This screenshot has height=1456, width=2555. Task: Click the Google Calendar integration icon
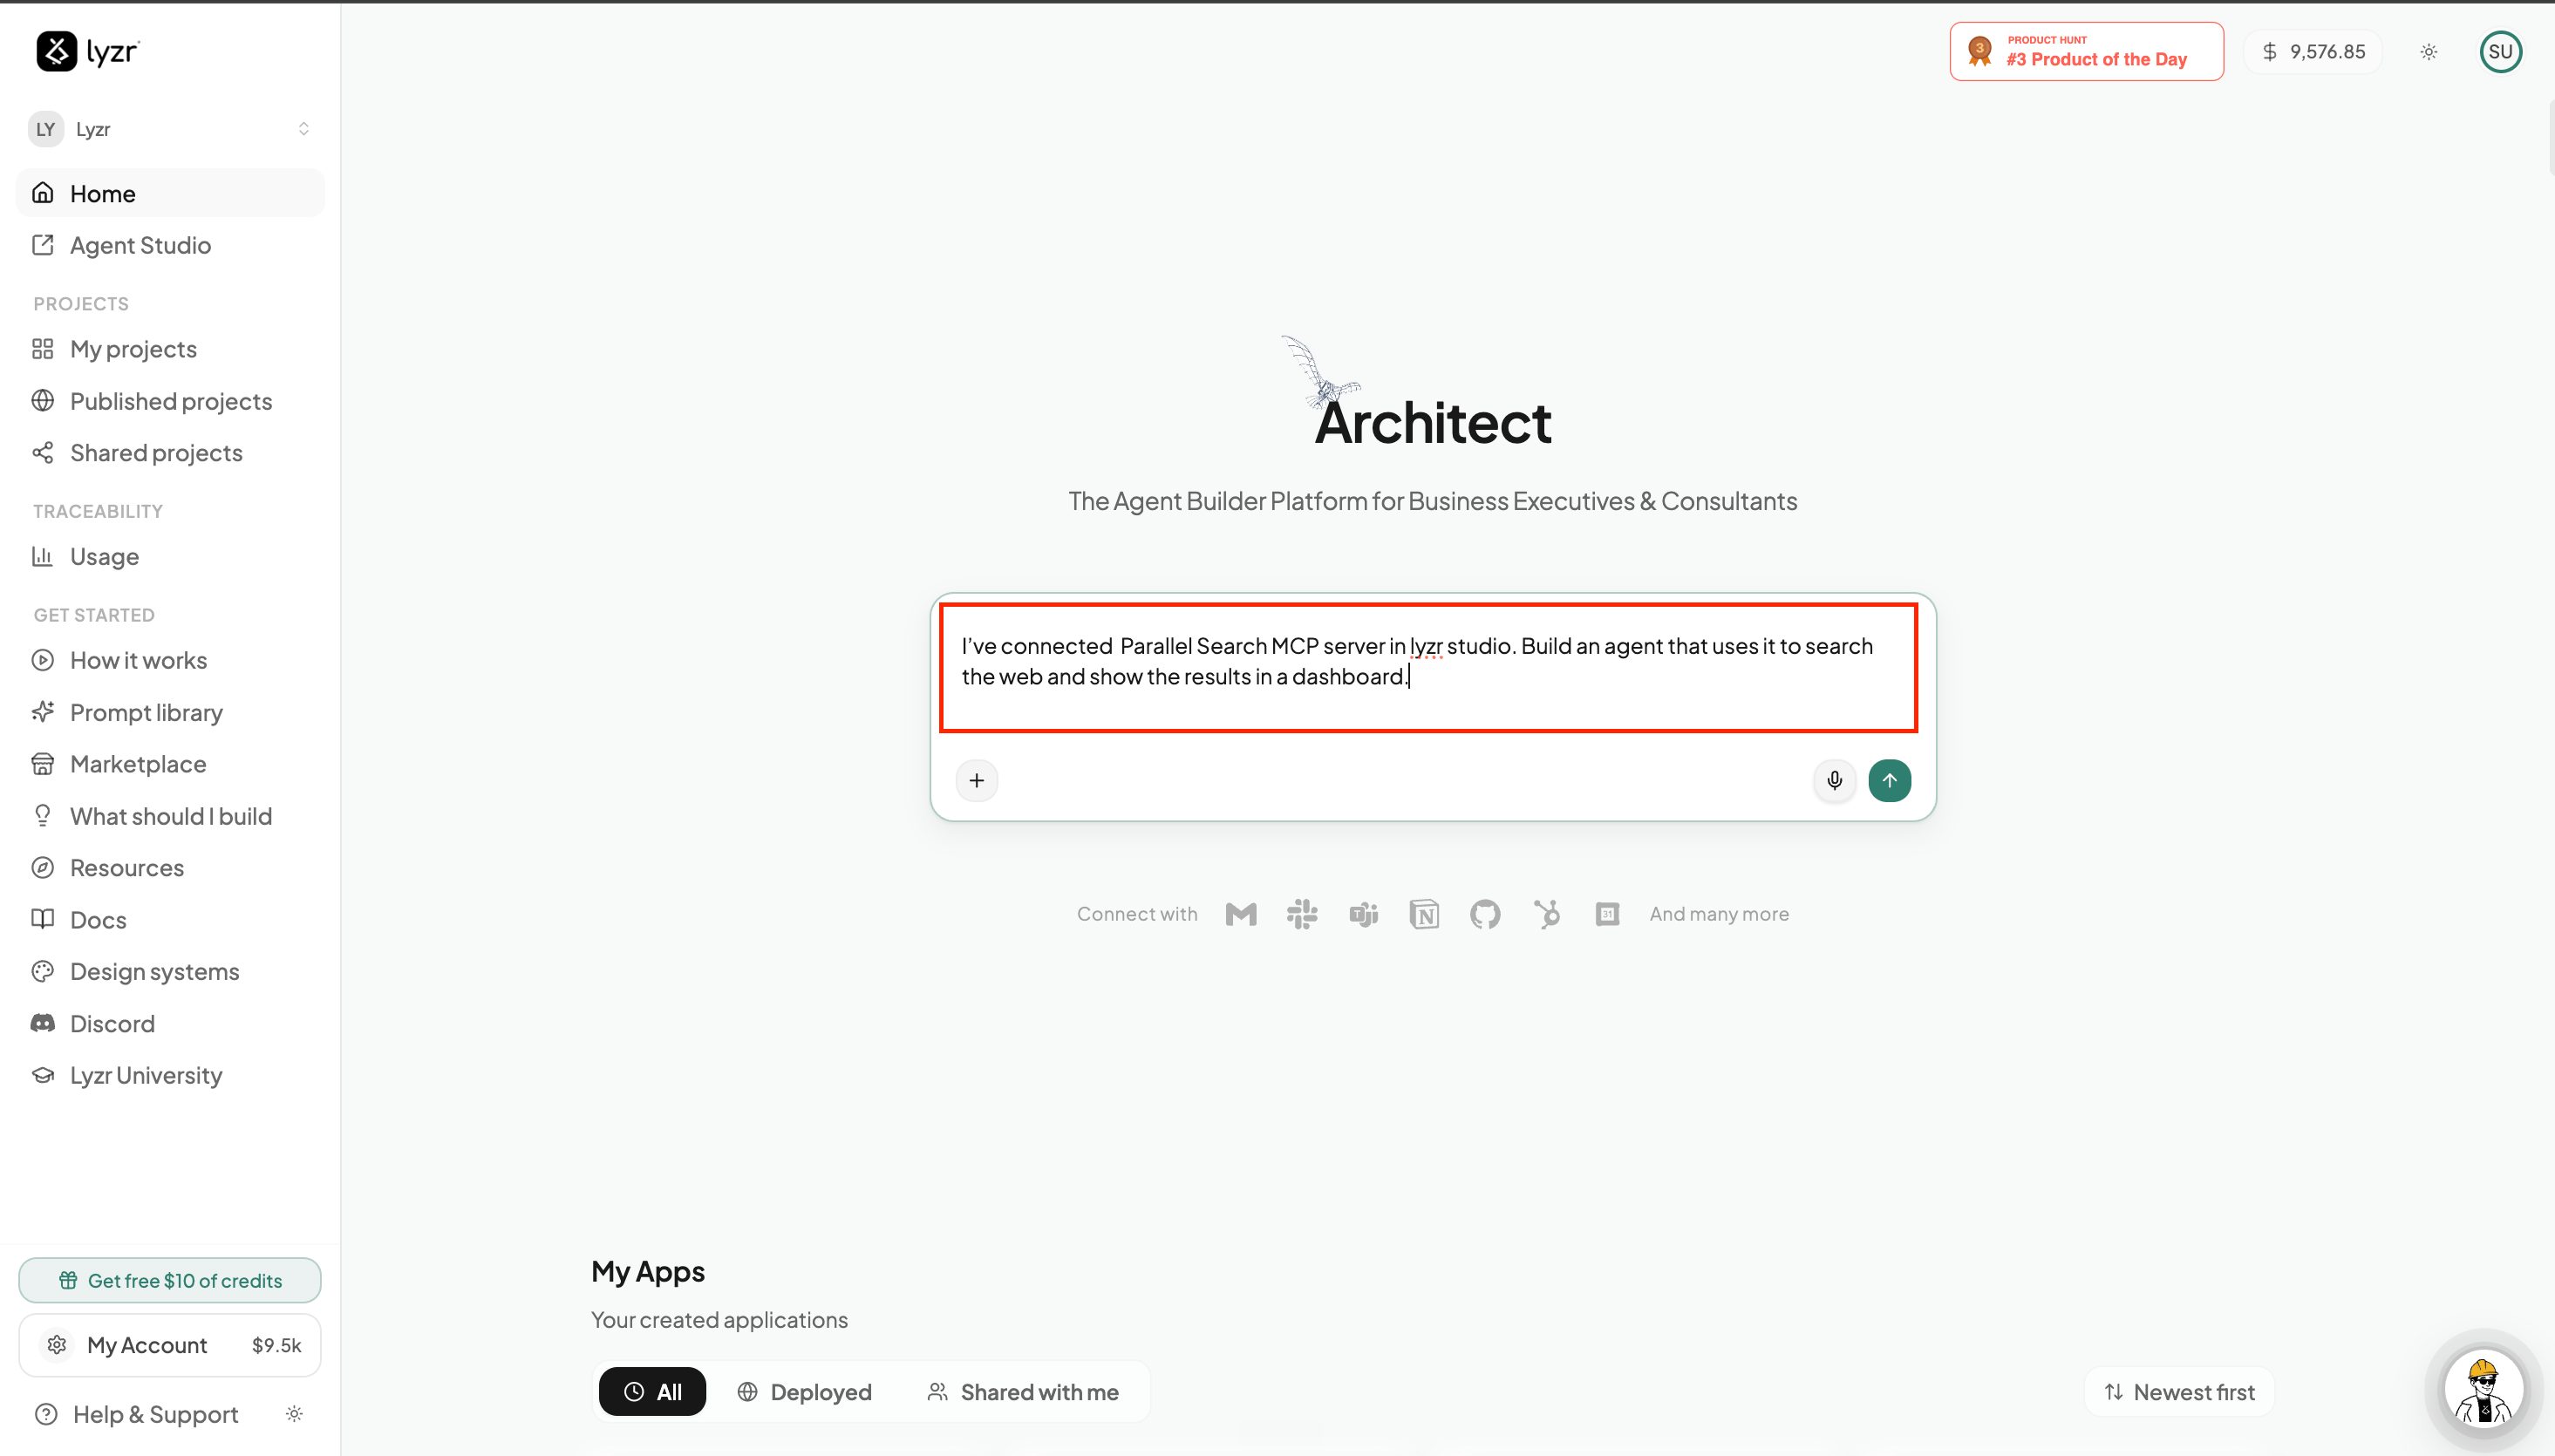[1607, 914]
